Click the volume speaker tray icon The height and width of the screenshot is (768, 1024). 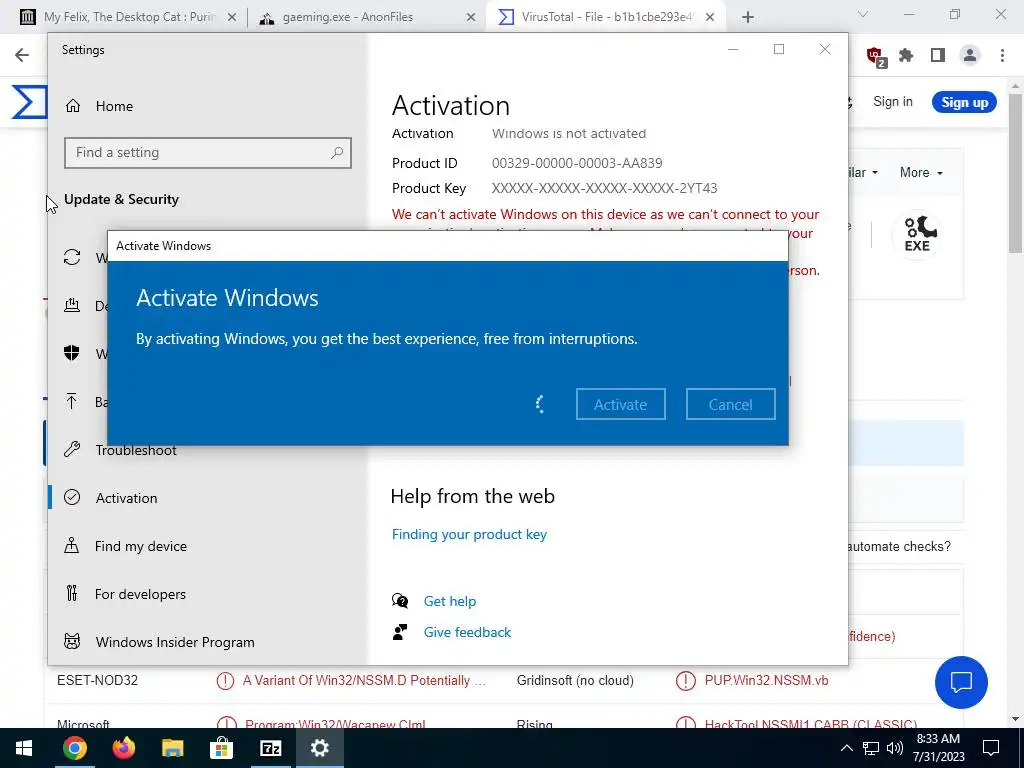coord(895,748)
